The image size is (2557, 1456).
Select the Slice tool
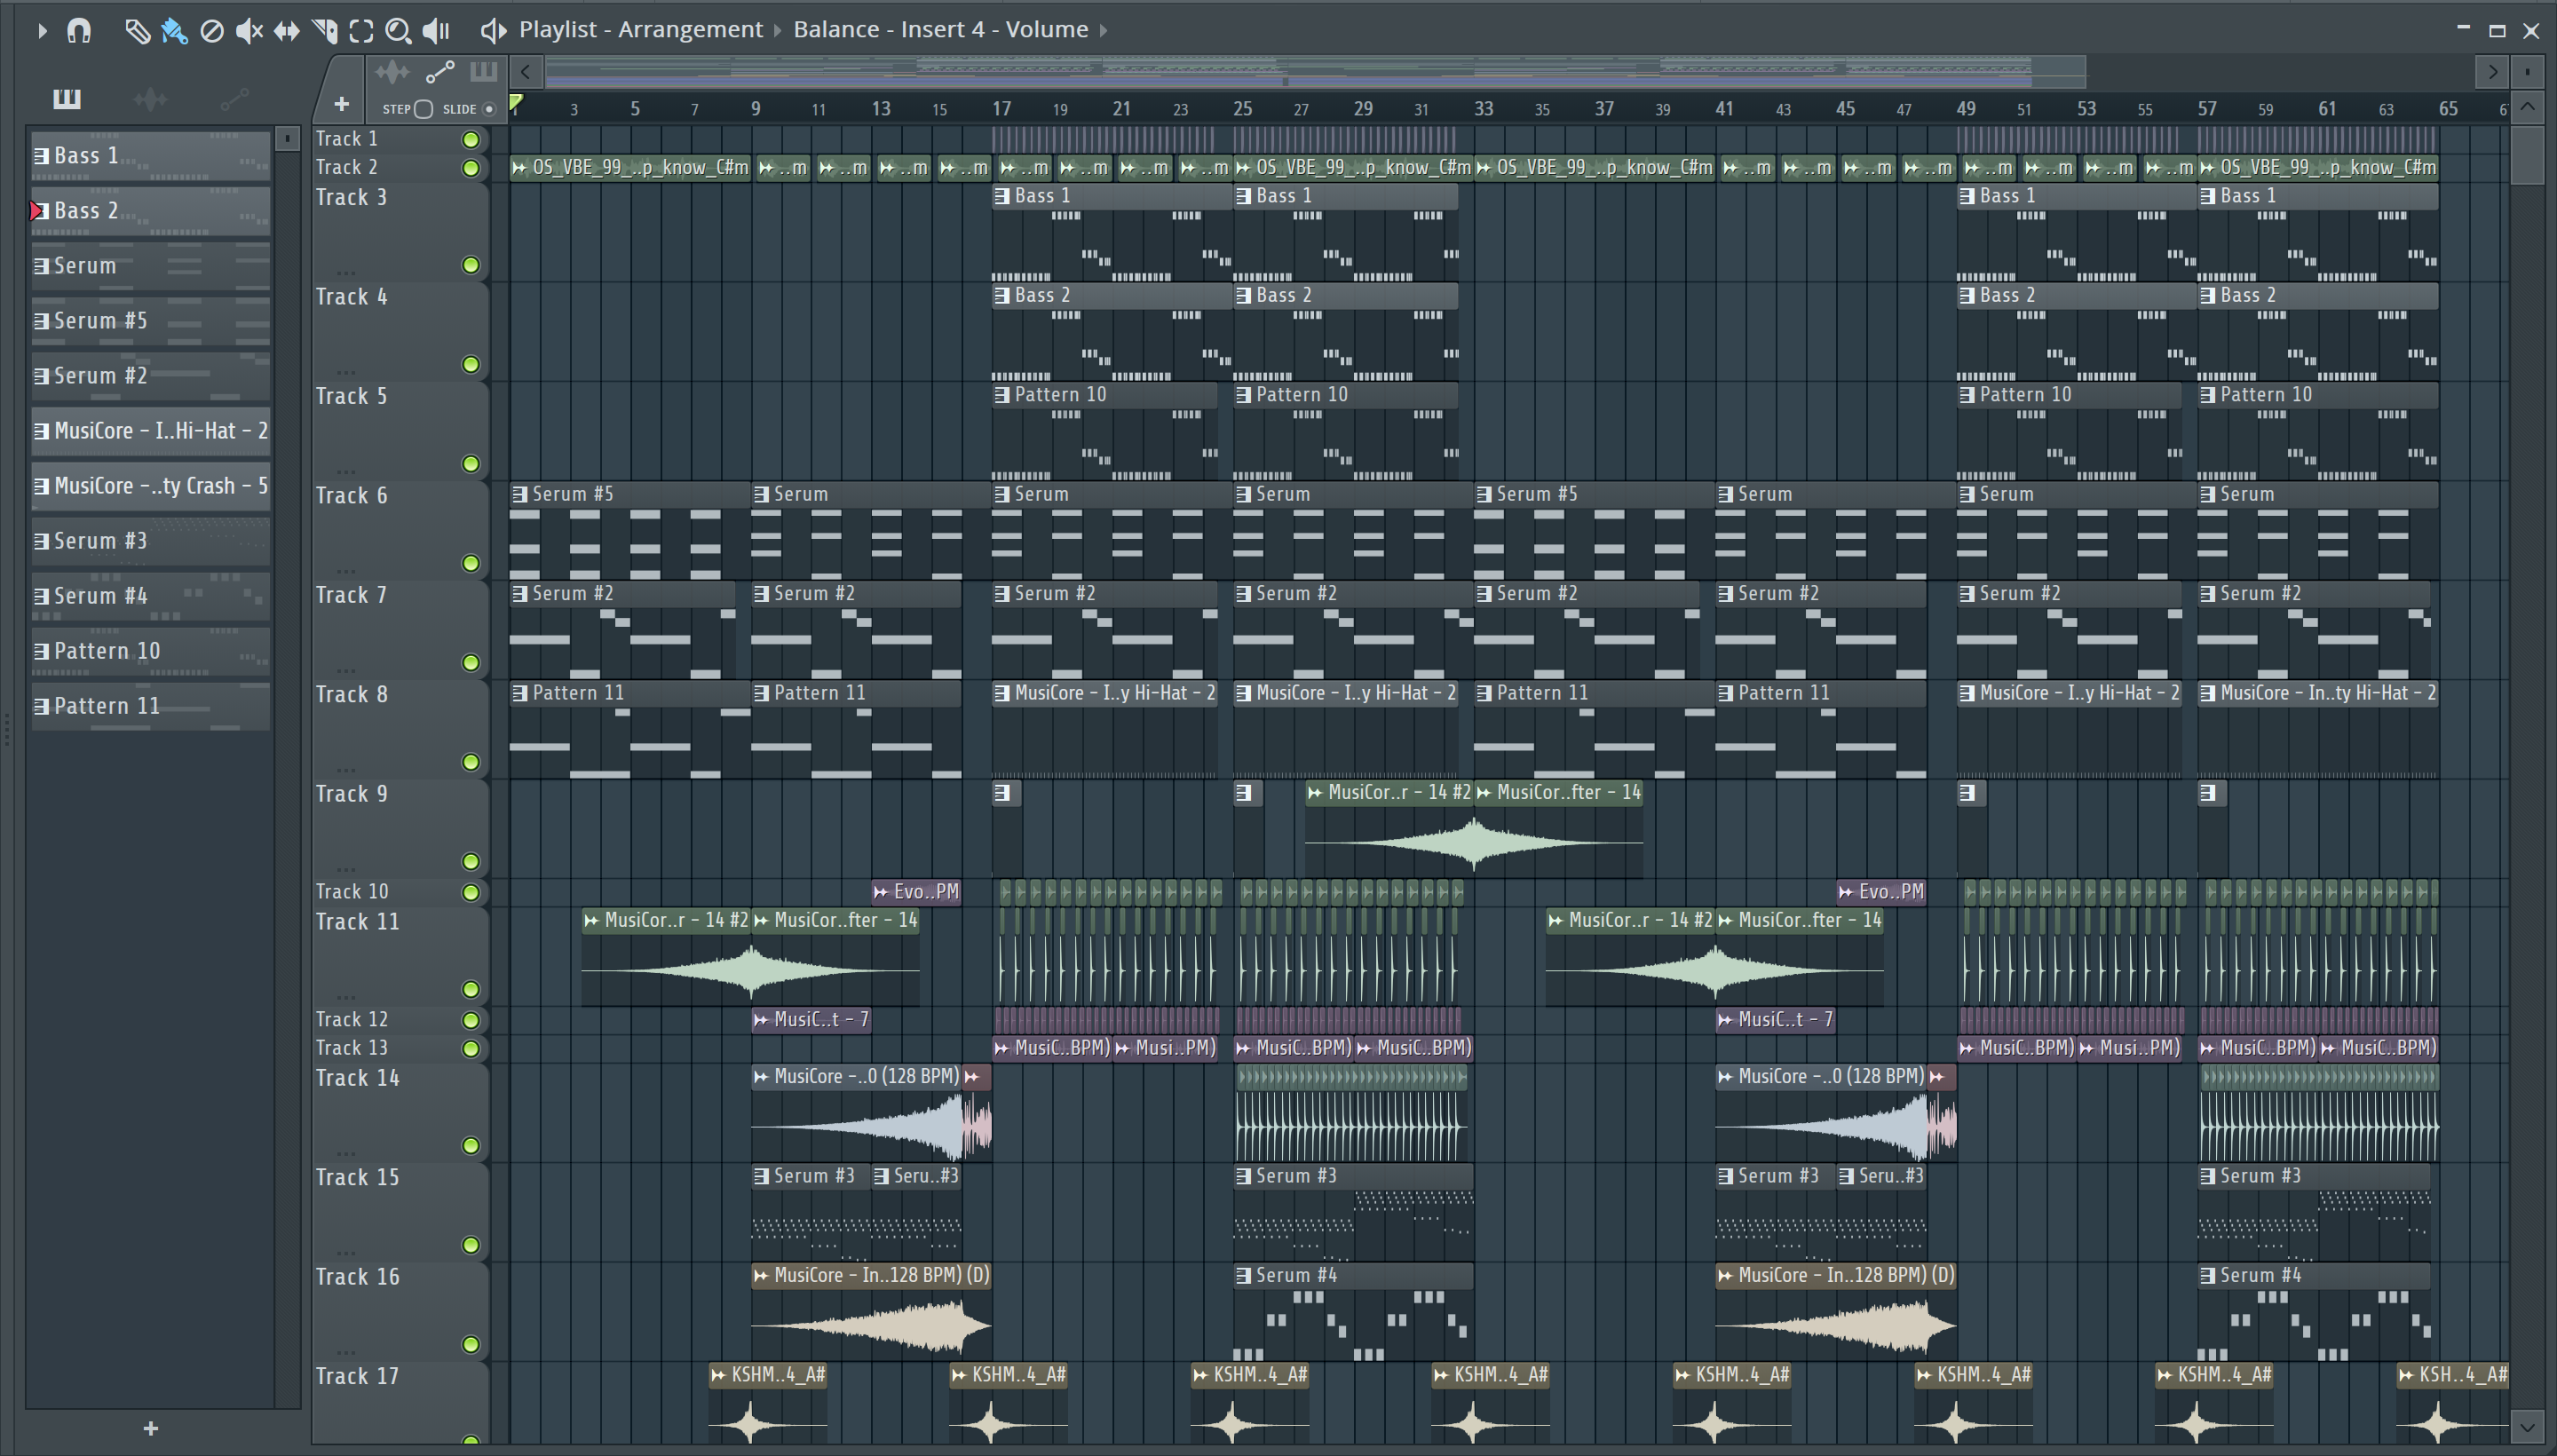(x=324, y=31)
